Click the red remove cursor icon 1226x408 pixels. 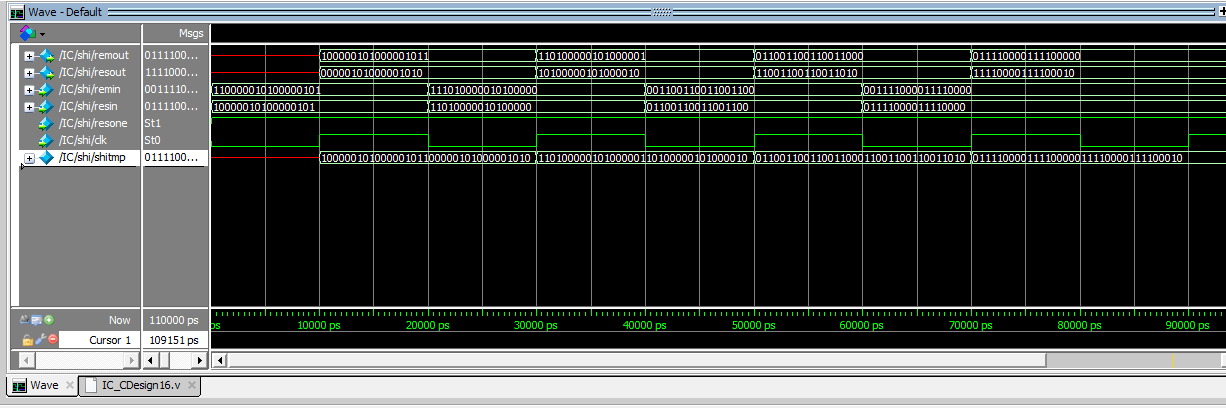click(51, 340)
